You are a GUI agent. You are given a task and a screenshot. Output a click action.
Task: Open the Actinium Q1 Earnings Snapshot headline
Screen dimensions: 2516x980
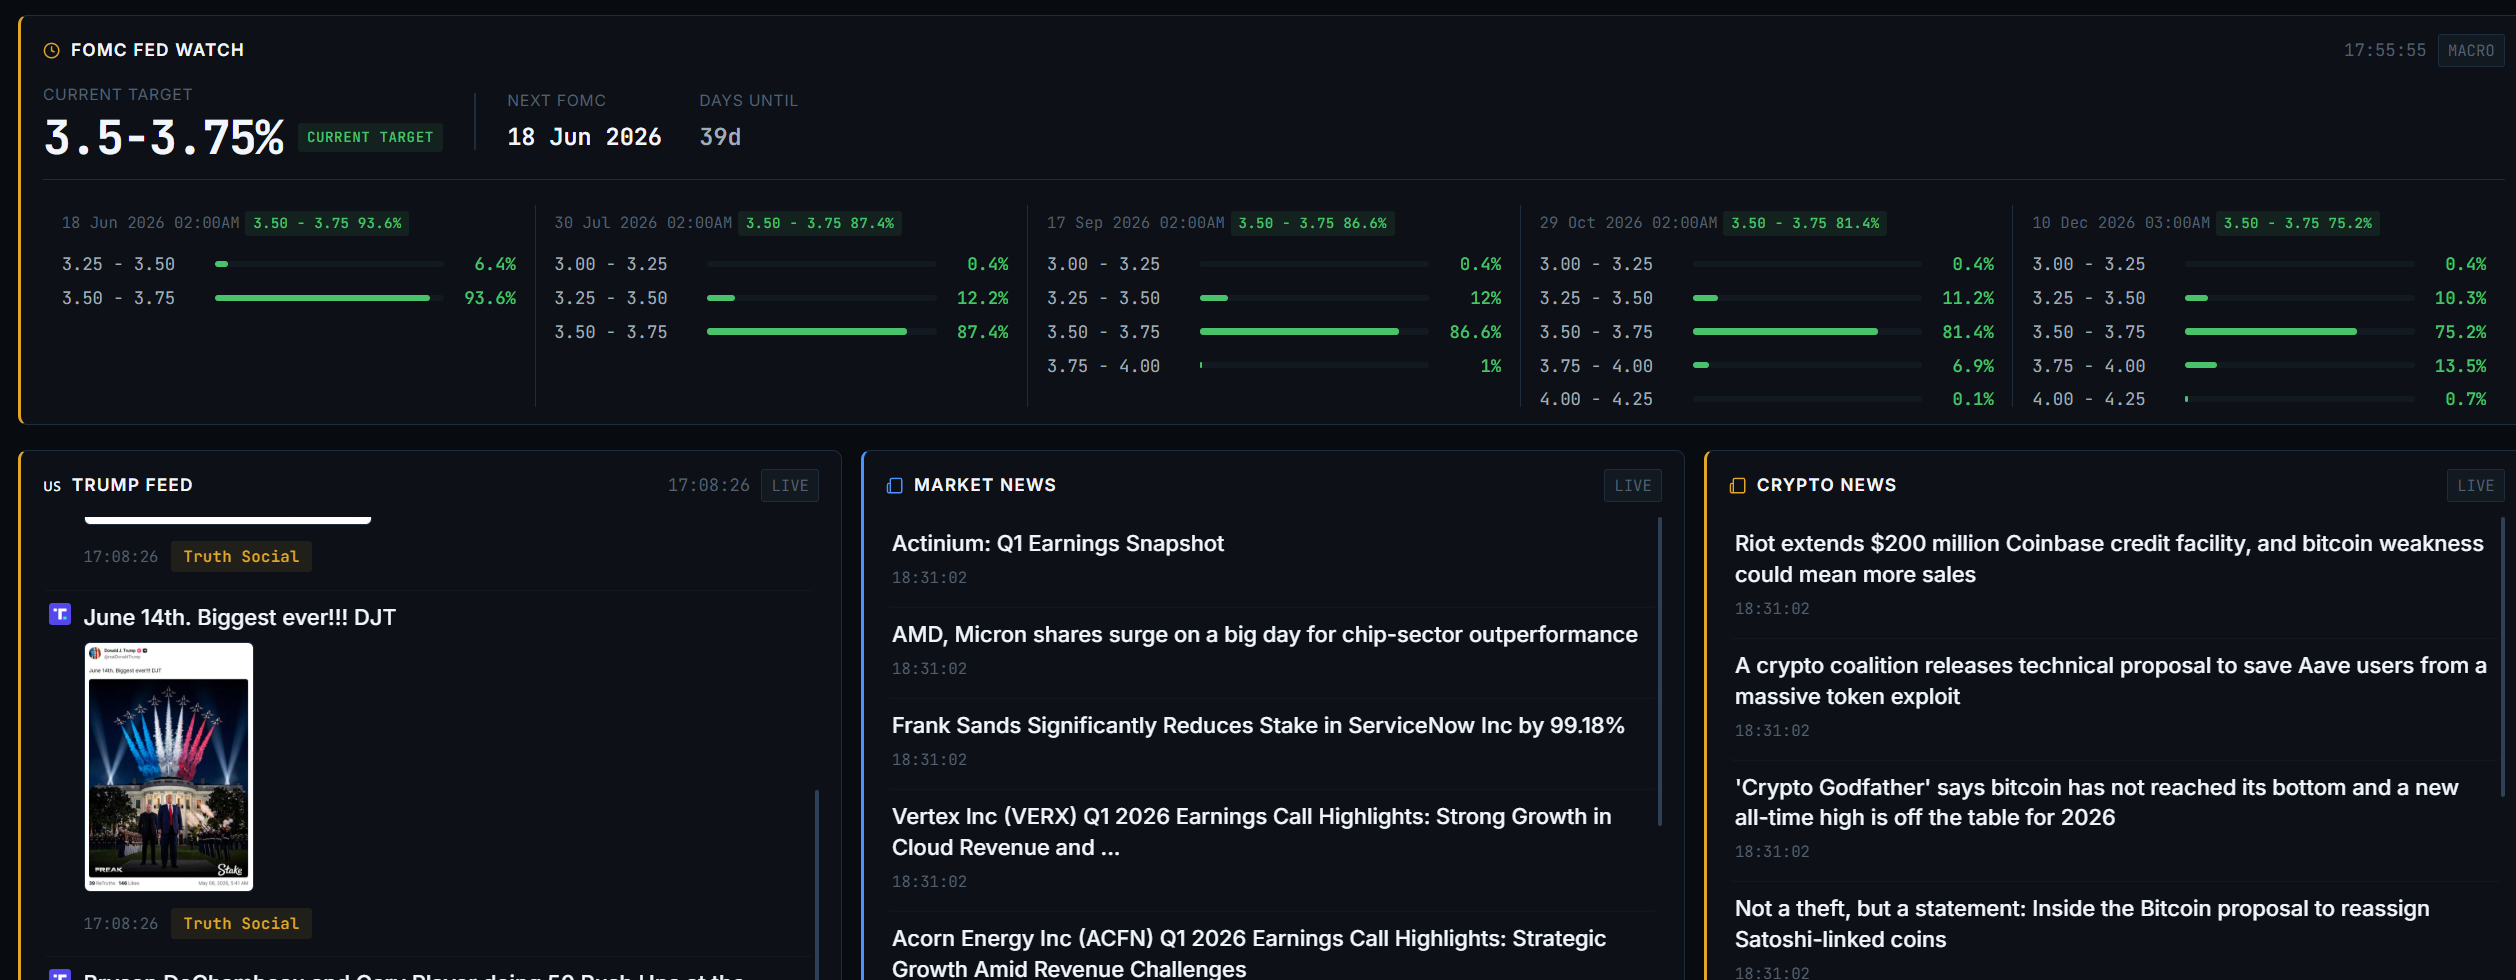click(x=1057, y=543)
